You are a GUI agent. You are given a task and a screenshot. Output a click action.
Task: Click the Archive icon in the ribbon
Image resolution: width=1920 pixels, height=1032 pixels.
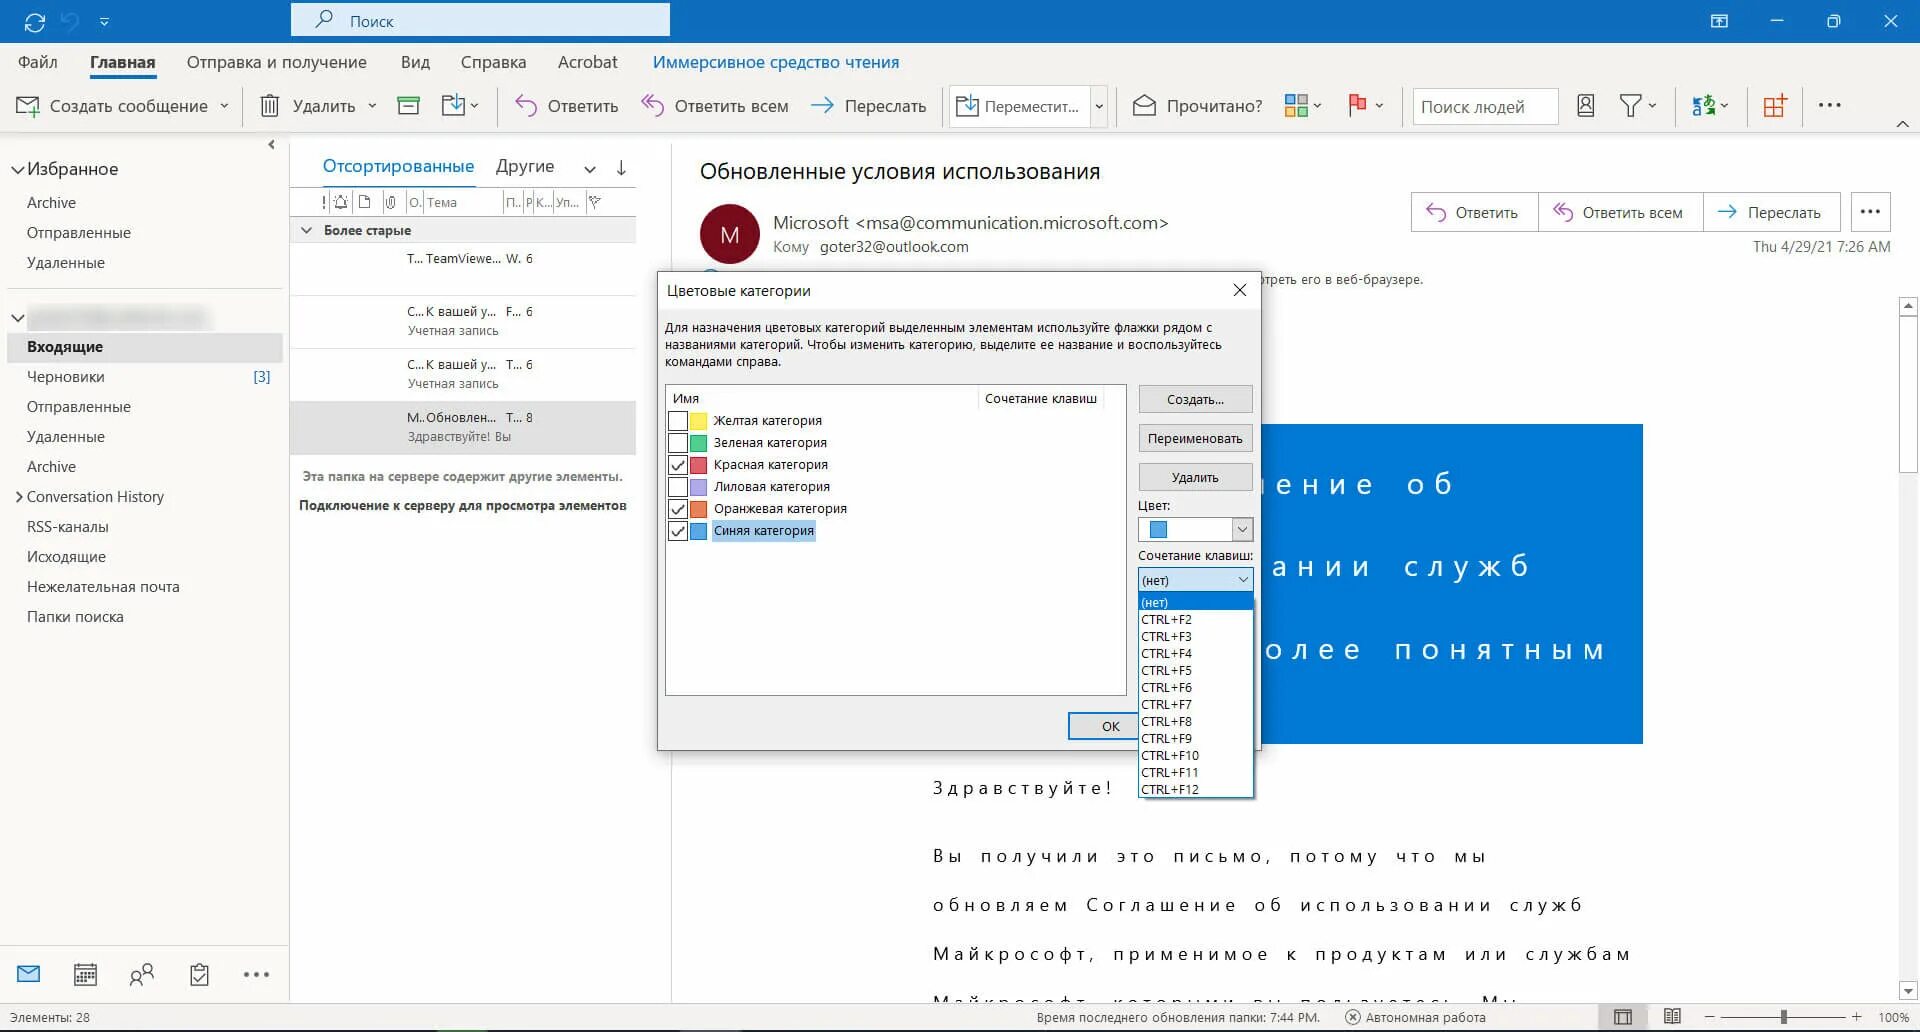(x=408, y=105)
